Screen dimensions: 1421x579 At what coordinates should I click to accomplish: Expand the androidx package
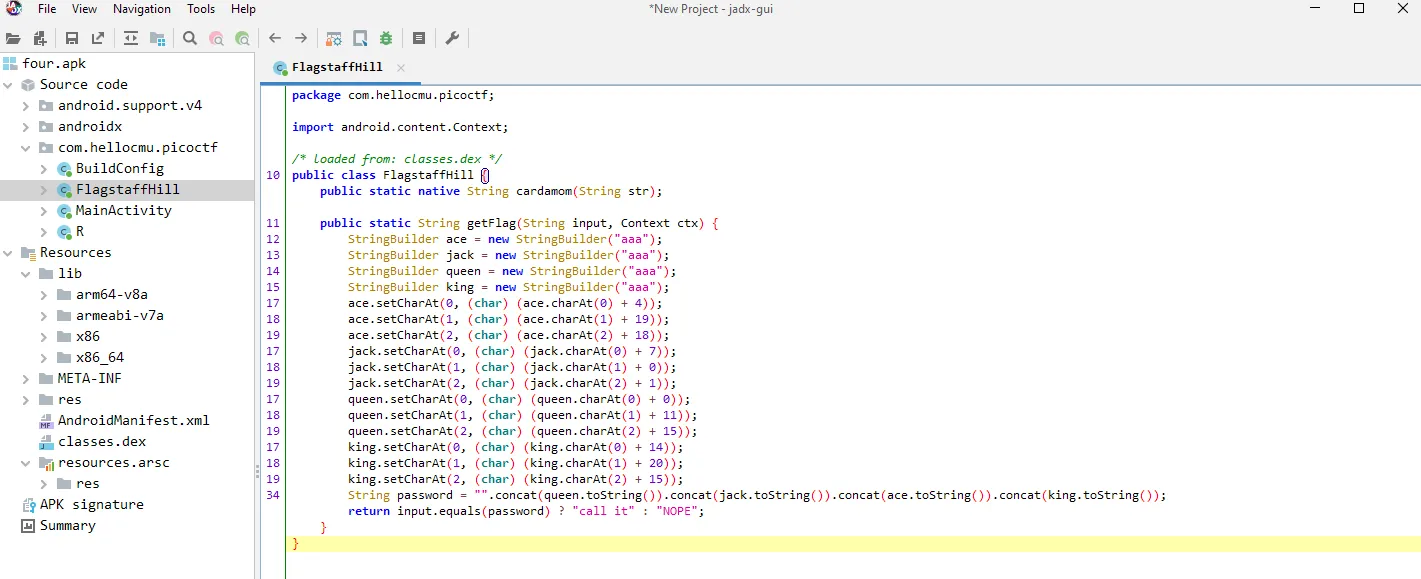pos(27,127)
